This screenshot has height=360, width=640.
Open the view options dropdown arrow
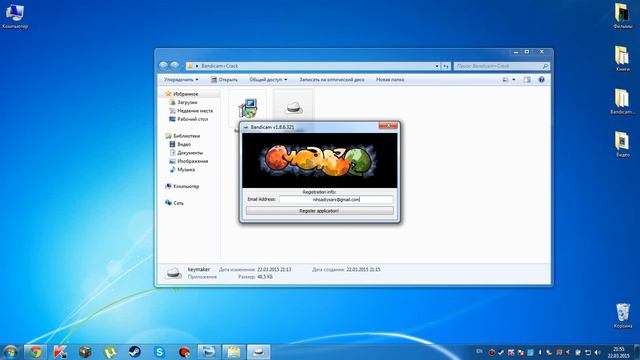pos(514,80)
